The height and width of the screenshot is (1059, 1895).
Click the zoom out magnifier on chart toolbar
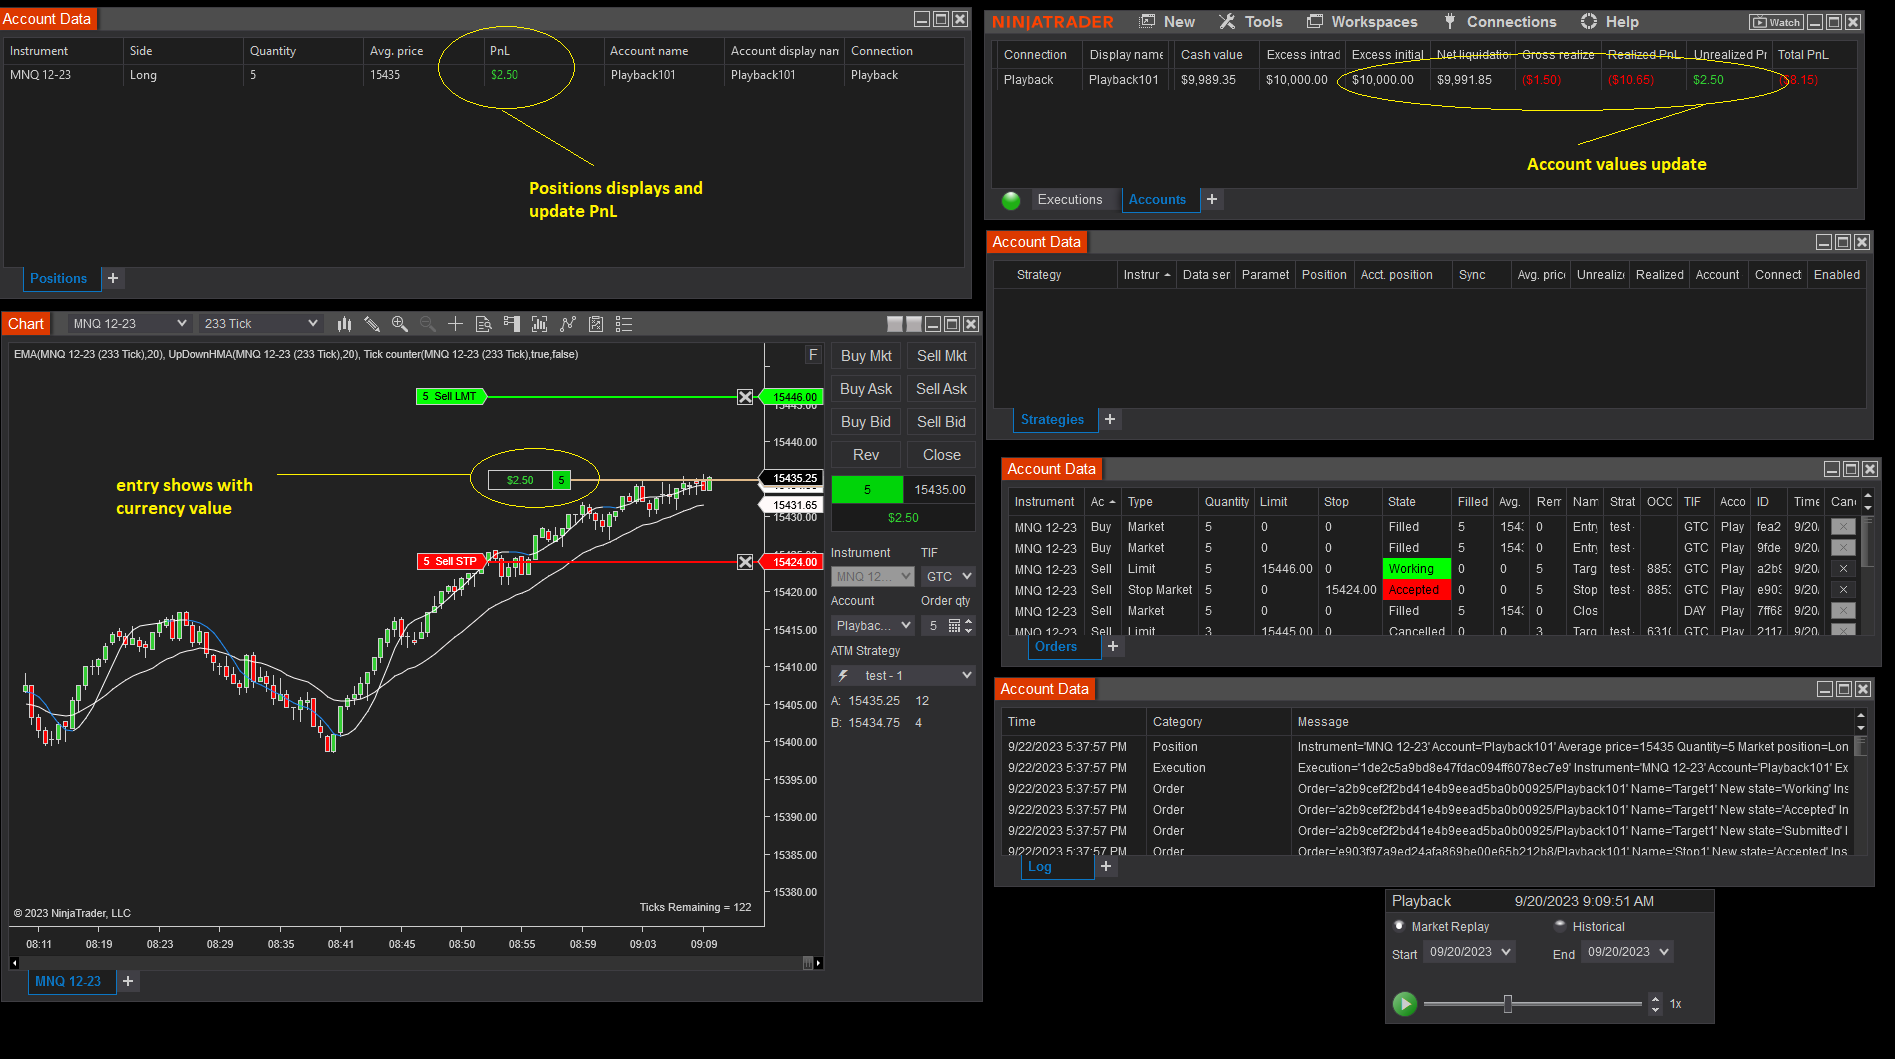428,324
